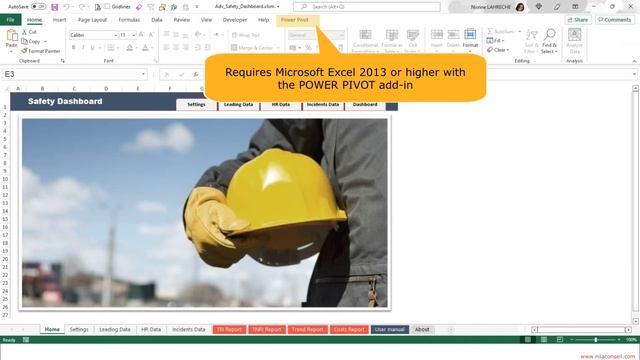
Task: Click Increase Font Size icon
Action: (x=141, y=35)
